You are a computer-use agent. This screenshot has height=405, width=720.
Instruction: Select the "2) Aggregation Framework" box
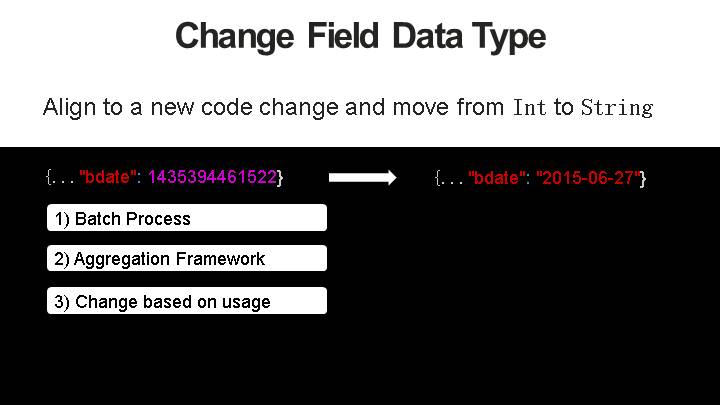click(x=186, y=258)
